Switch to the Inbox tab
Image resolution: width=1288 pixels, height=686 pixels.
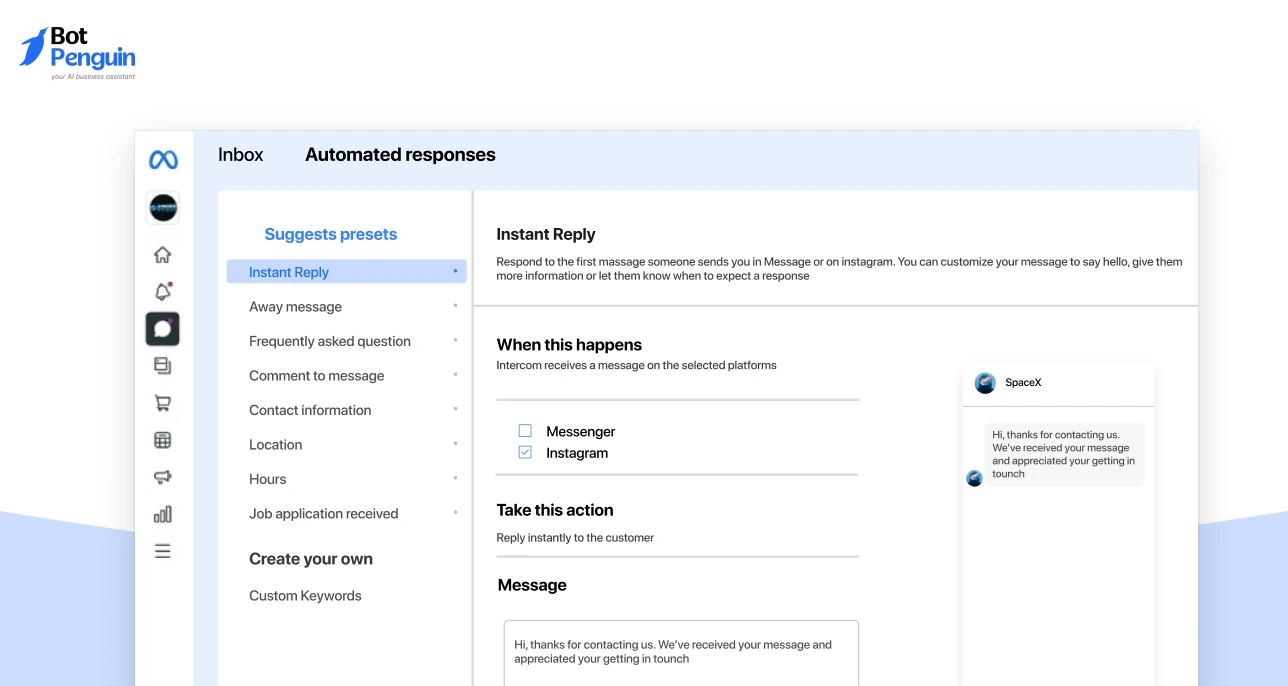coord(241,155)
